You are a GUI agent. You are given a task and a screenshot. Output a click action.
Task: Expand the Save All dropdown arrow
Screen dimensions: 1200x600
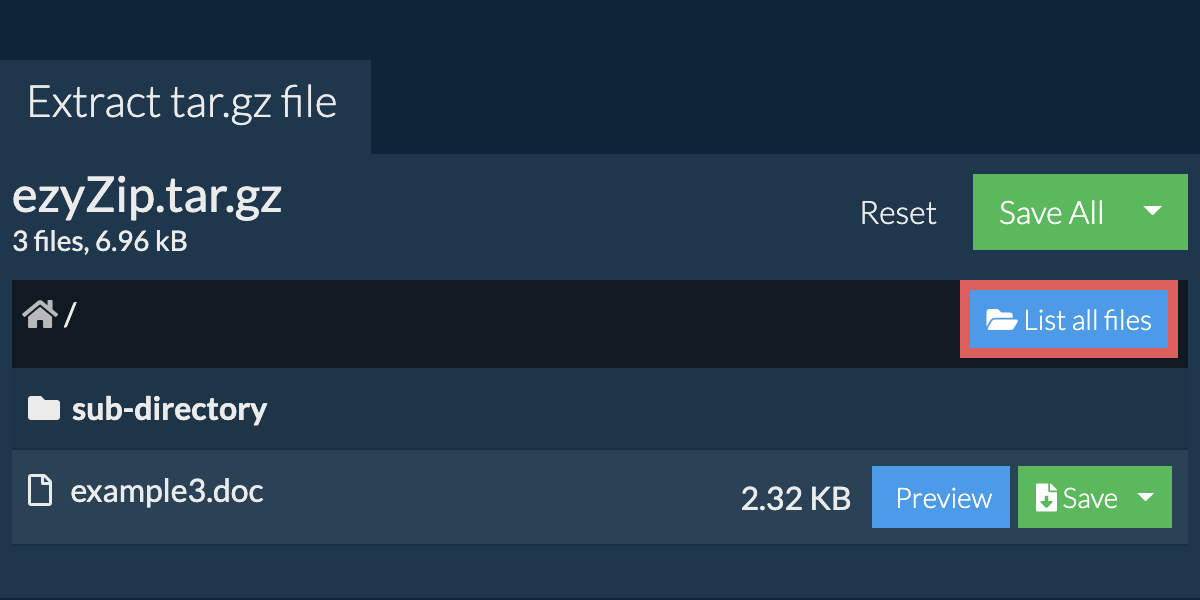(x=1152, y=212)
